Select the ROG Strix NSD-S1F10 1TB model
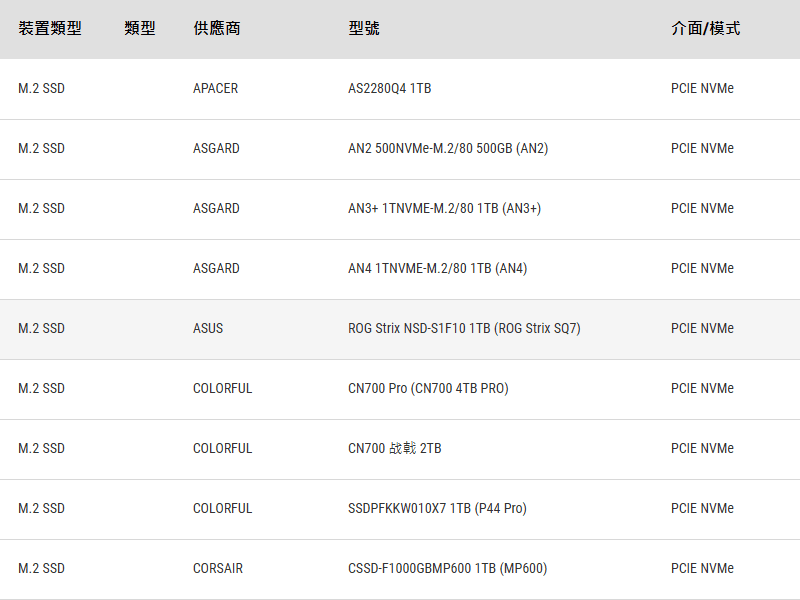 tap(464, 328)
